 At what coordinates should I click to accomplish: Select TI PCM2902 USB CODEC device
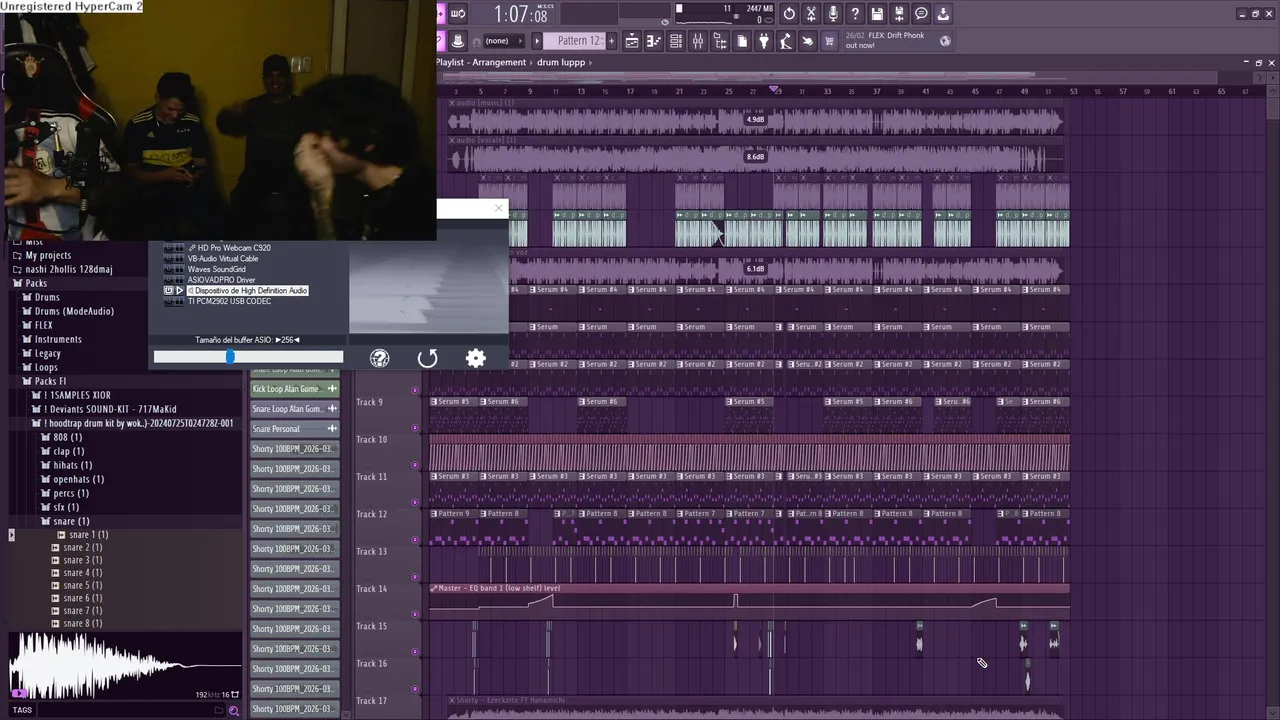[x=229, y=301]
